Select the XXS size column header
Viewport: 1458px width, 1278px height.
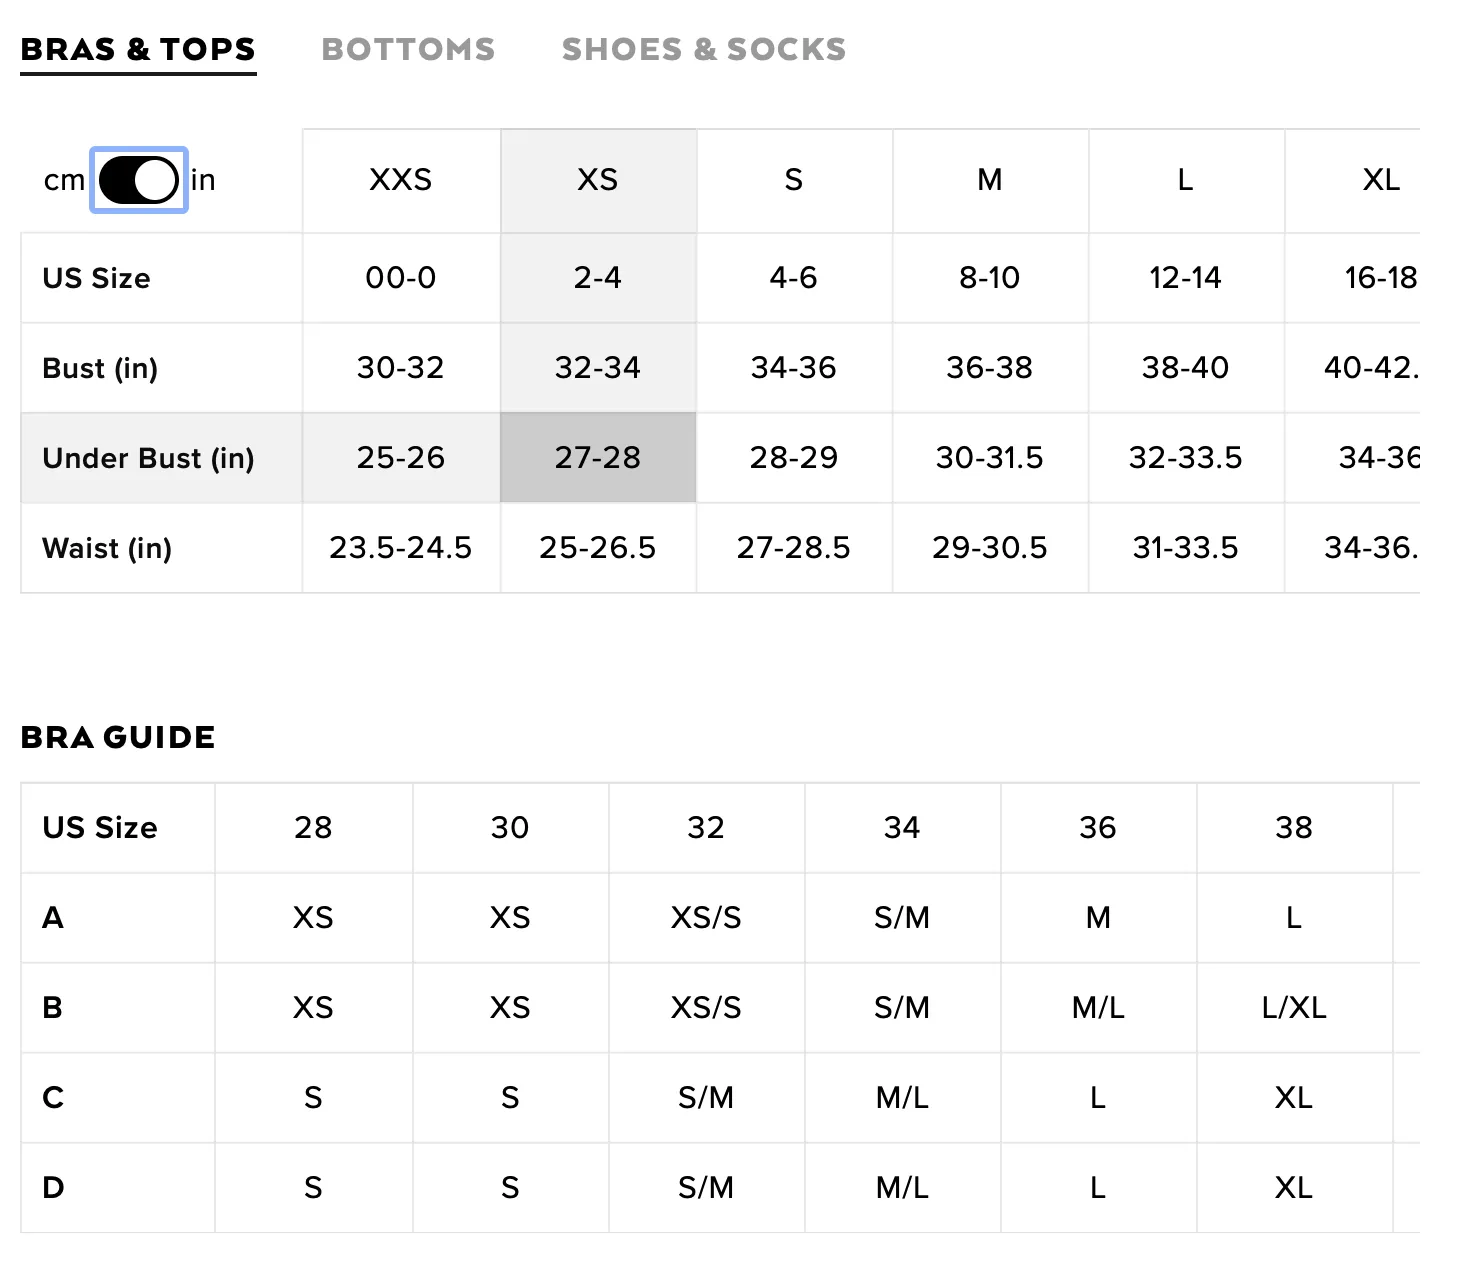(x=401, y=181)
